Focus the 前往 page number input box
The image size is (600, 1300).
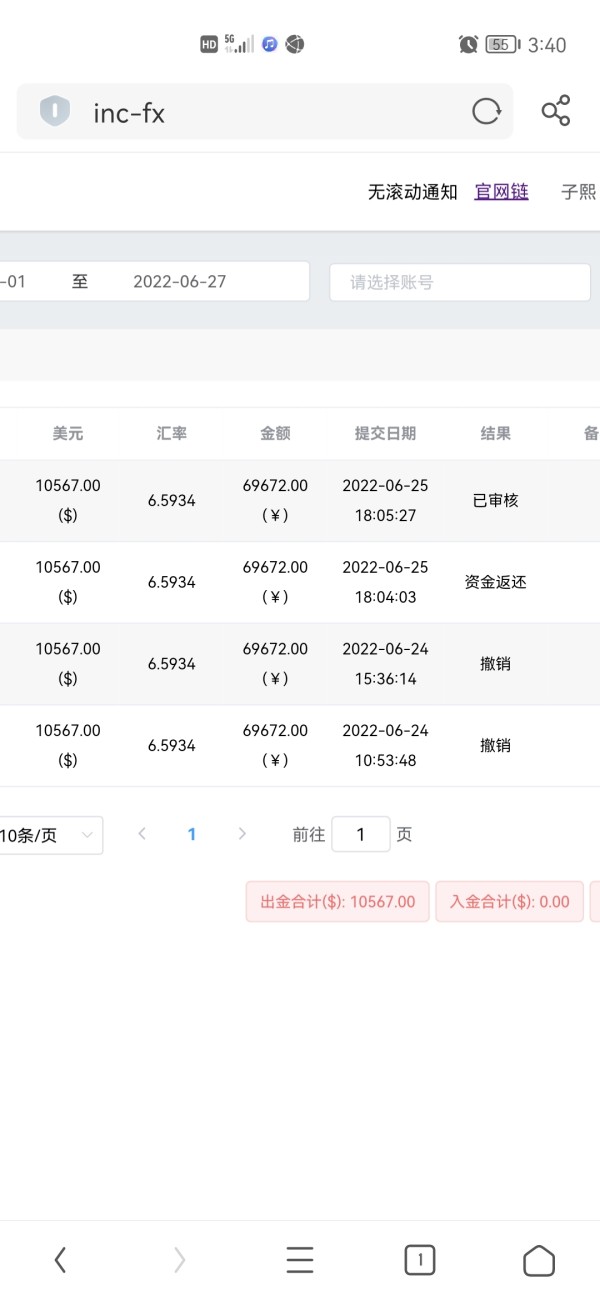click(x=360, y=834)
